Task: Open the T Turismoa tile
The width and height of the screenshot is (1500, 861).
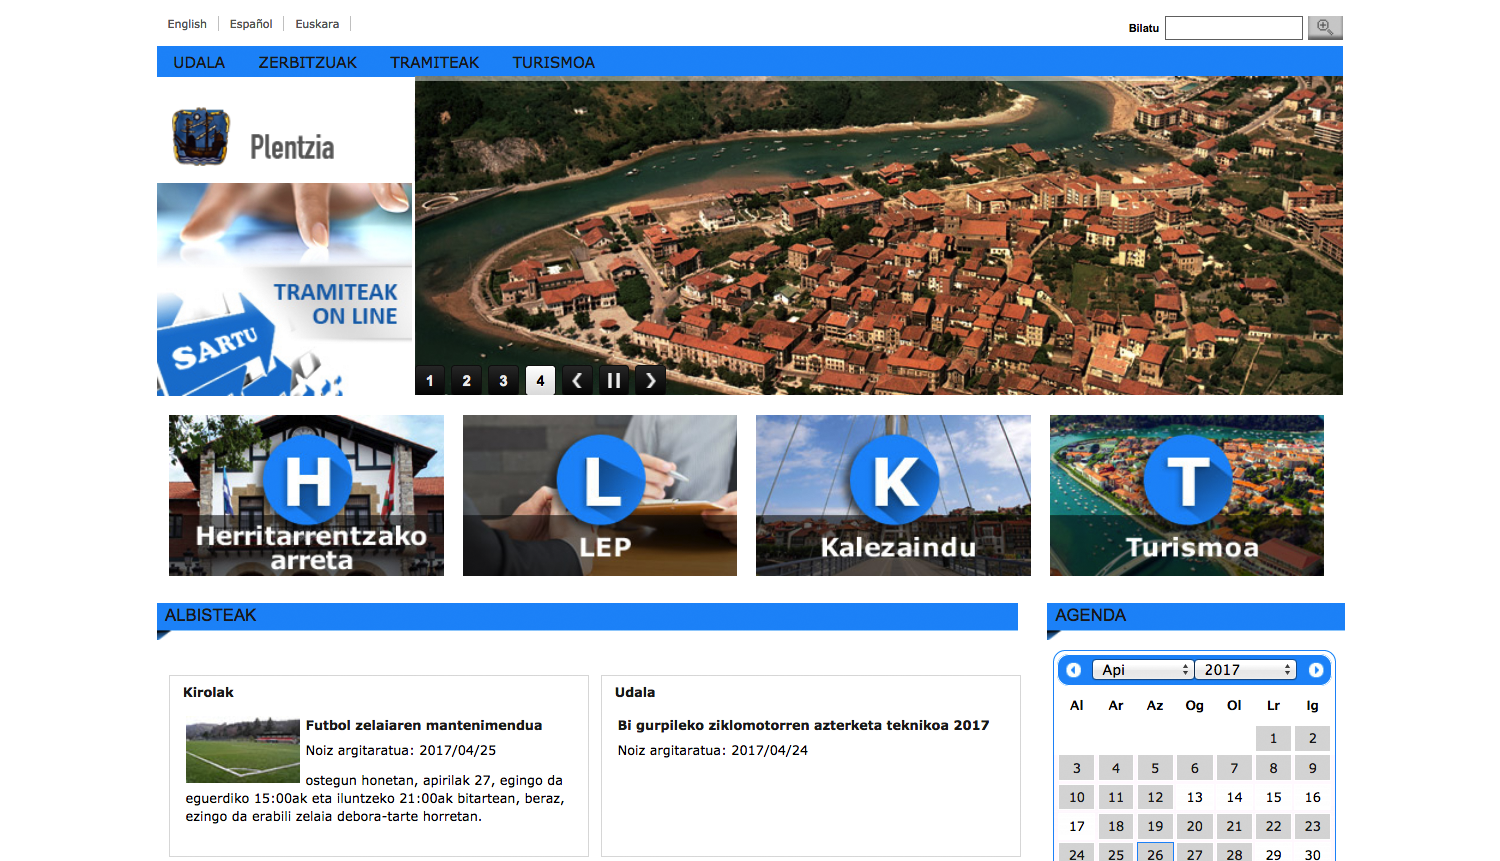Action: (x=1187, y=495)
